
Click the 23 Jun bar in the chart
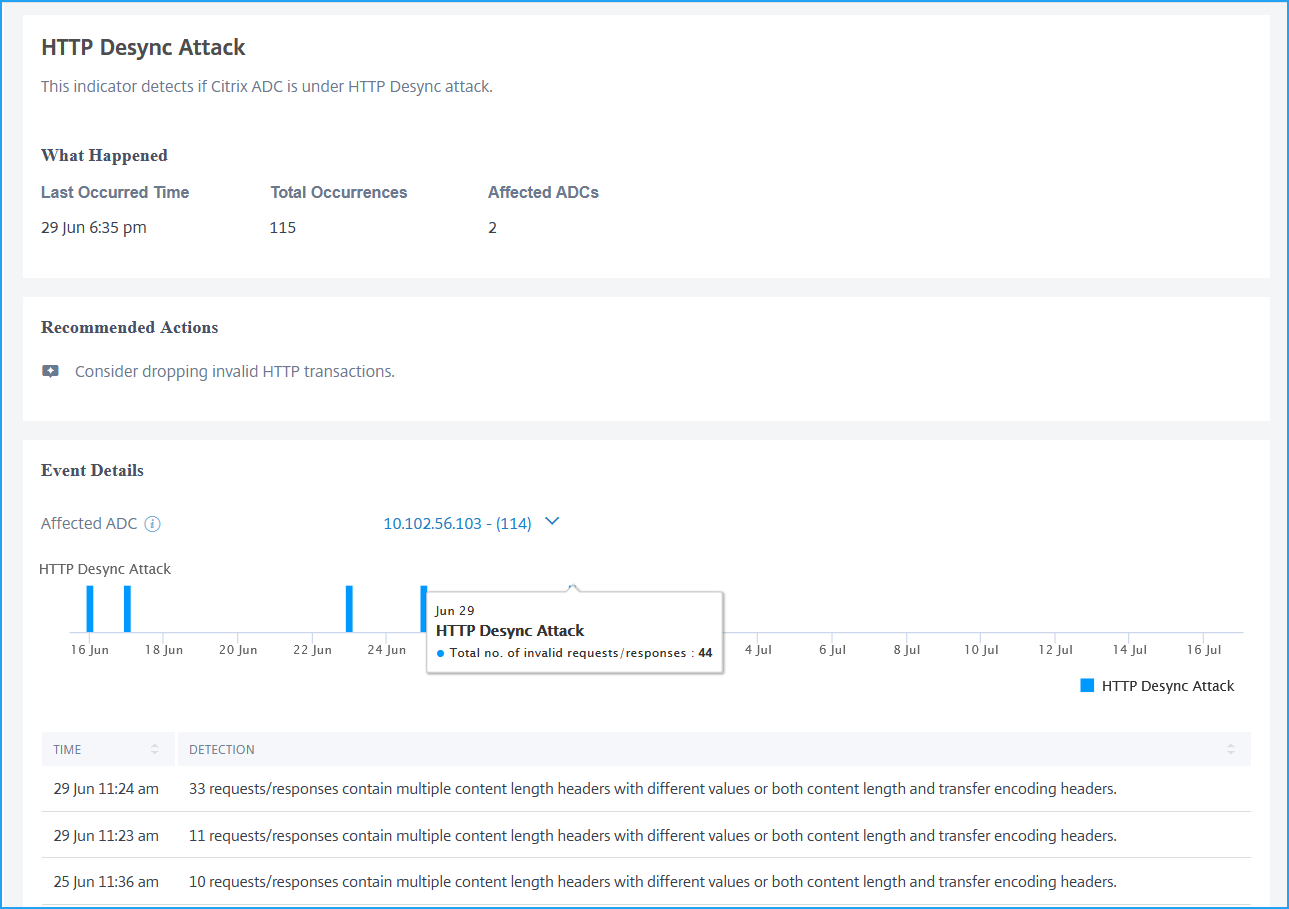(349, 609)
